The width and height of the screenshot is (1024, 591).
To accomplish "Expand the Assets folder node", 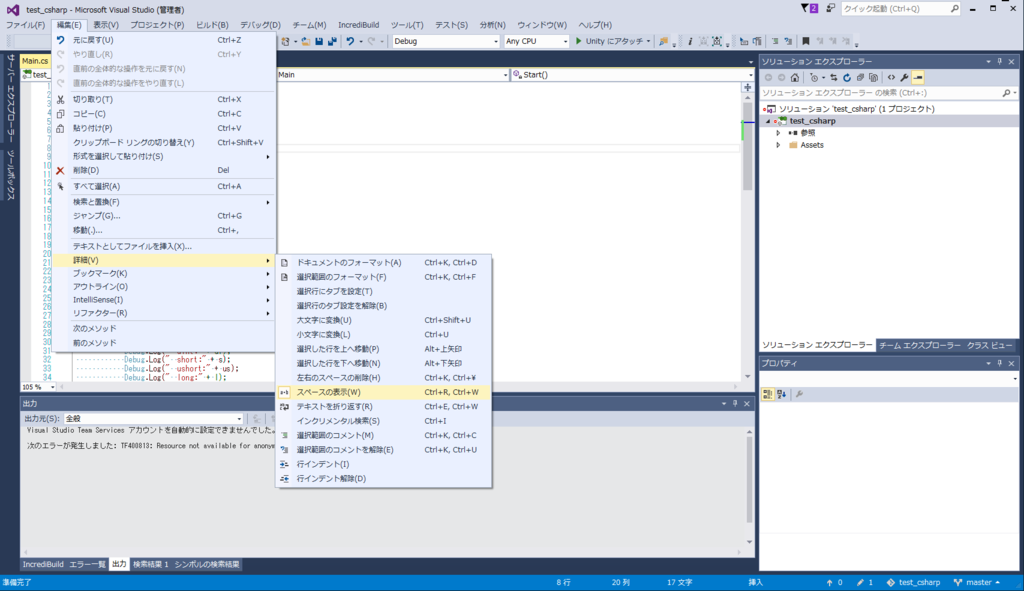I will pos(778,145).
